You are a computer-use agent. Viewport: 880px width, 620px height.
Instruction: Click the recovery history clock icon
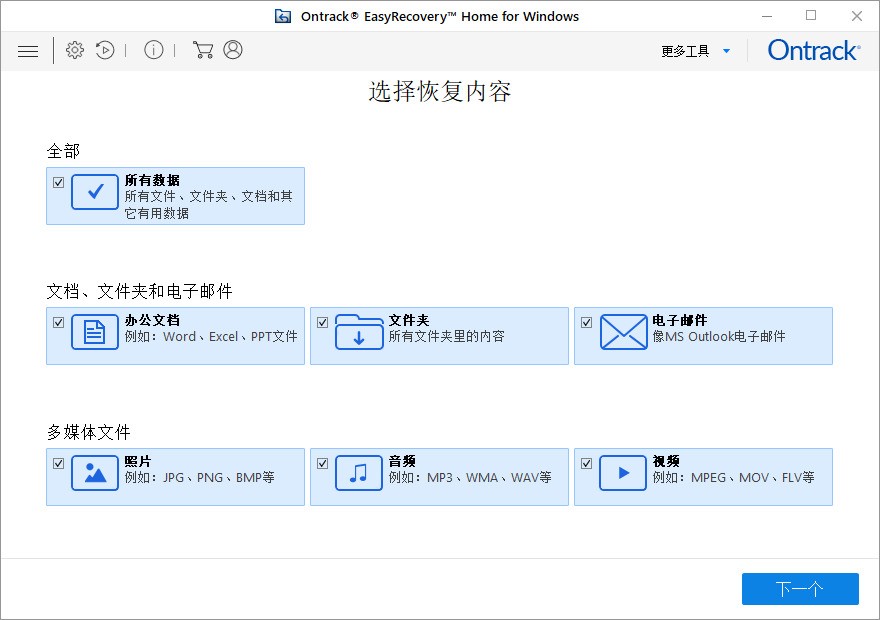point(105,50)
